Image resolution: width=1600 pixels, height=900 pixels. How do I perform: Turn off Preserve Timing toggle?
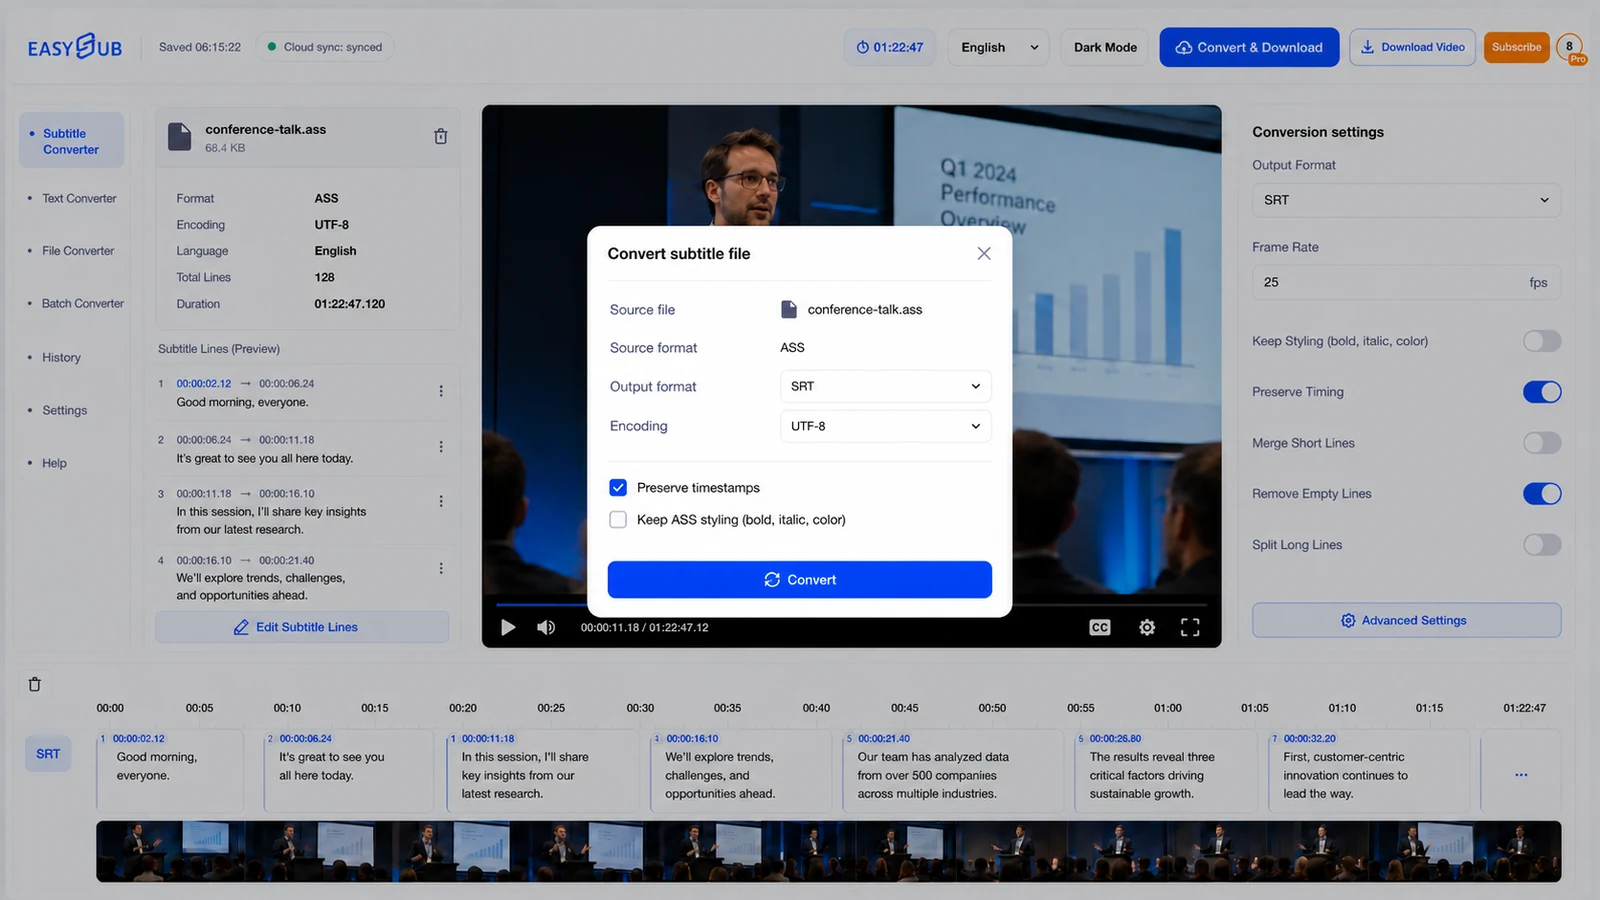(1542, 392)
